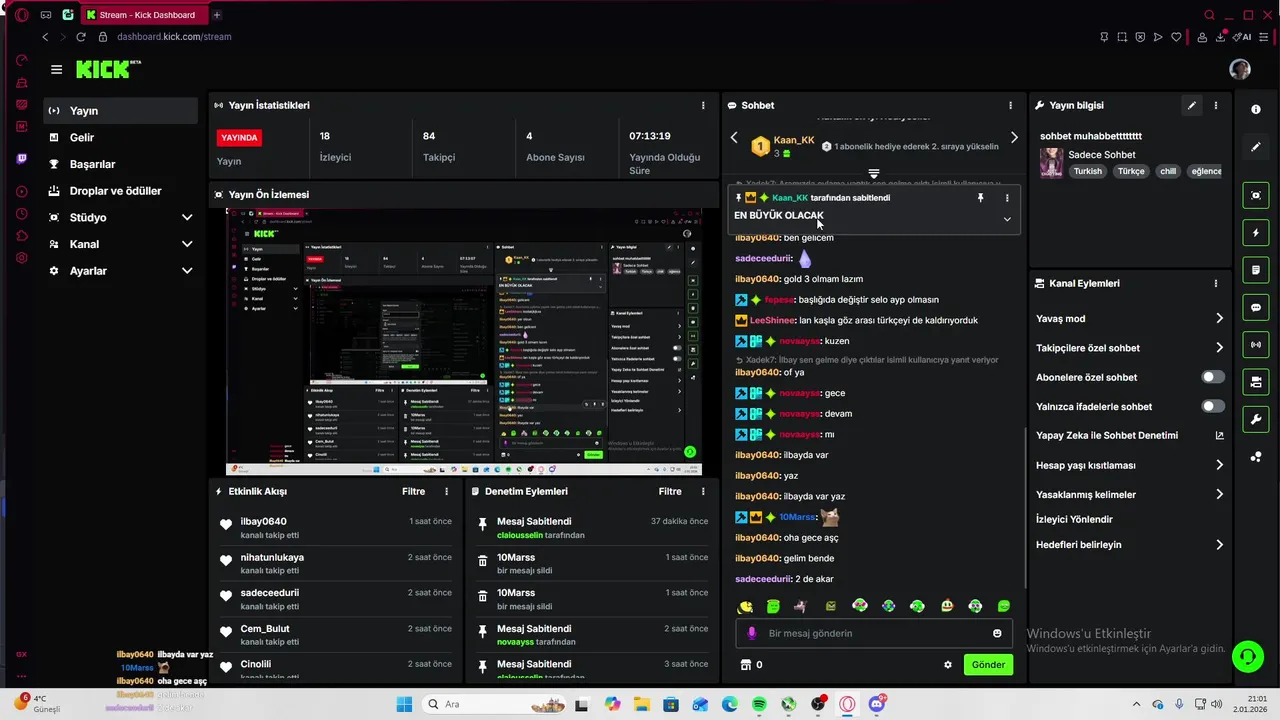Toggle the broadcast stats widget icon

(x=1256, y=345)
